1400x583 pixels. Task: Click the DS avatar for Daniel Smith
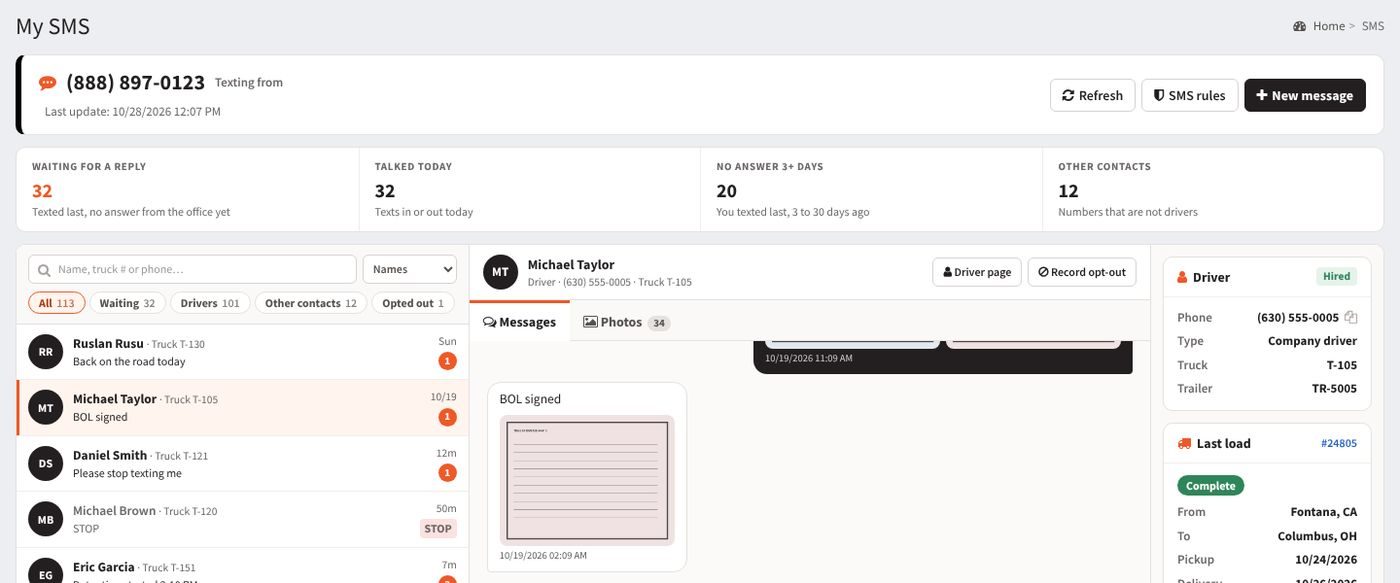[x=45, y=463]
